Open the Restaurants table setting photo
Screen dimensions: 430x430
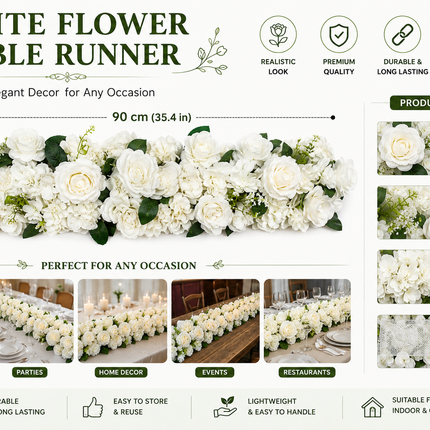(x=307, y=321)
